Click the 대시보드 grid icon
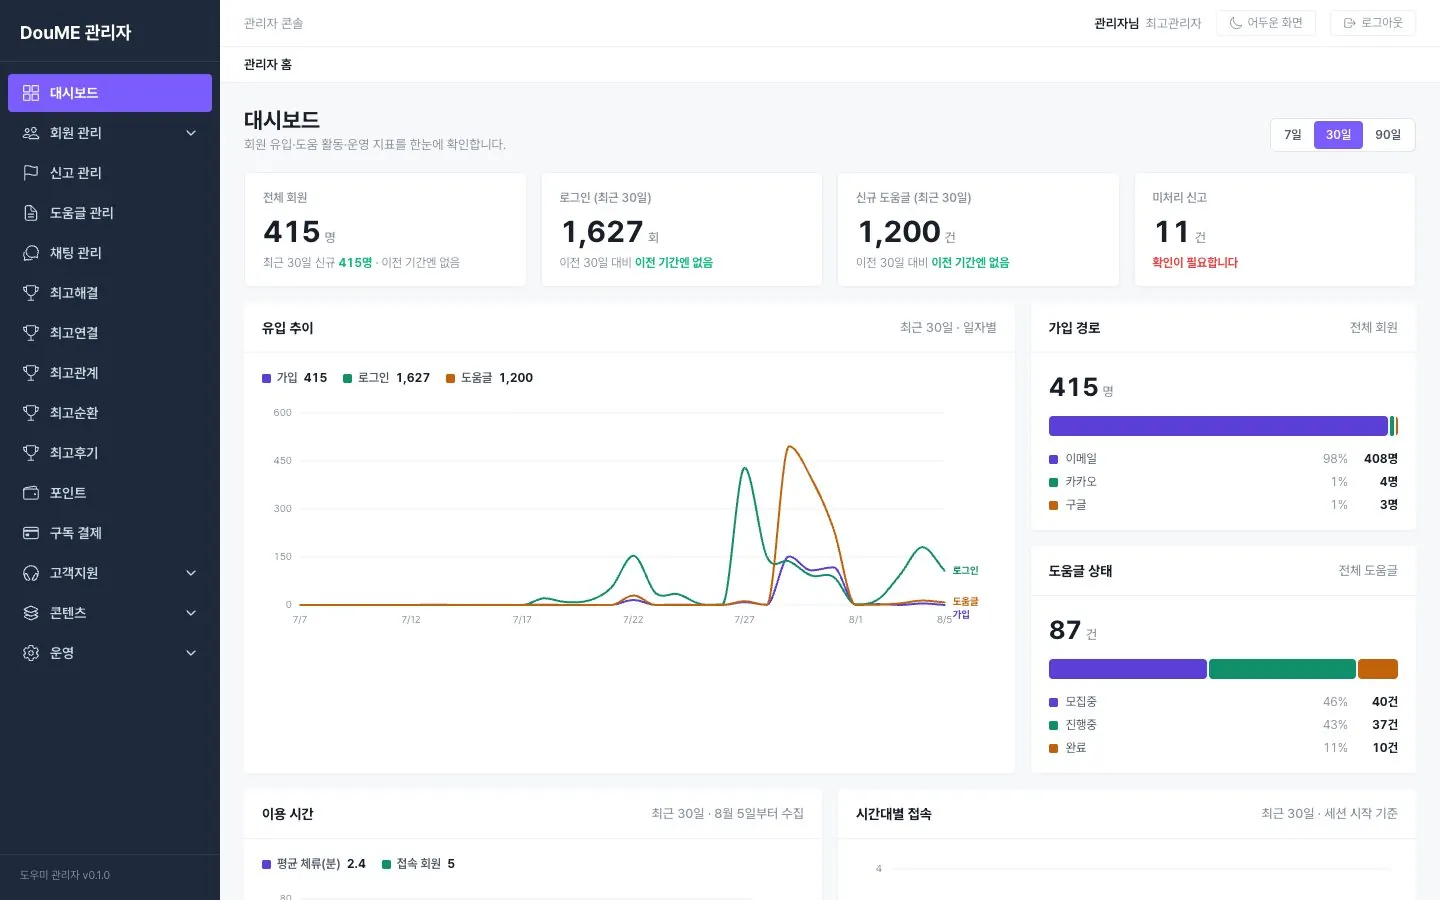The height and width of the screenshot is (900, 1440). (x=31, y=93)
